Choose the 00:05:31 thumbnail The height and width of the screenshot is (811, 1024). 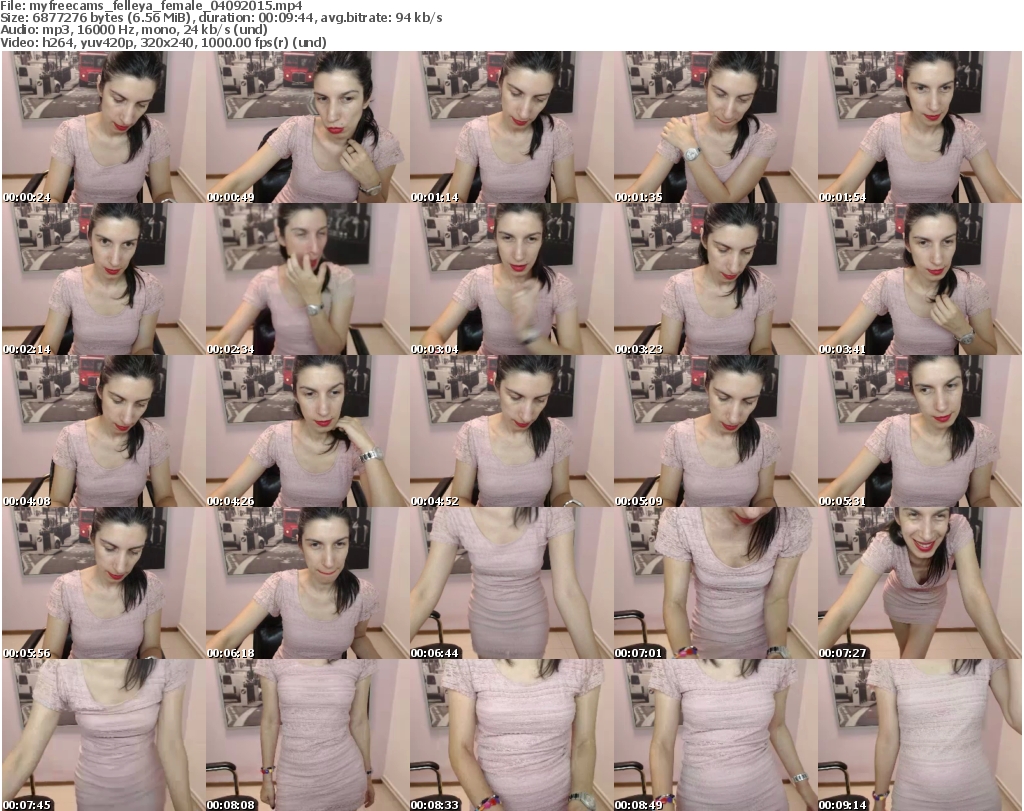click(920, 432)
